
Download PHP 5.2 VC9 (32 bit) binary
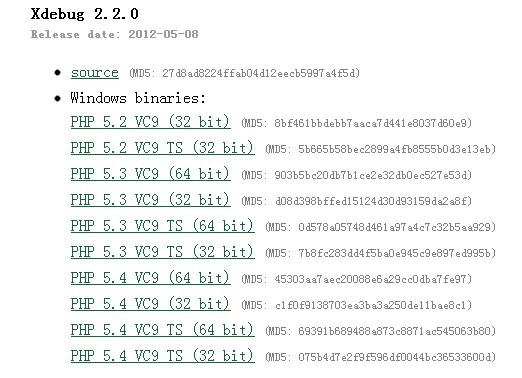[x=150, y=122]
